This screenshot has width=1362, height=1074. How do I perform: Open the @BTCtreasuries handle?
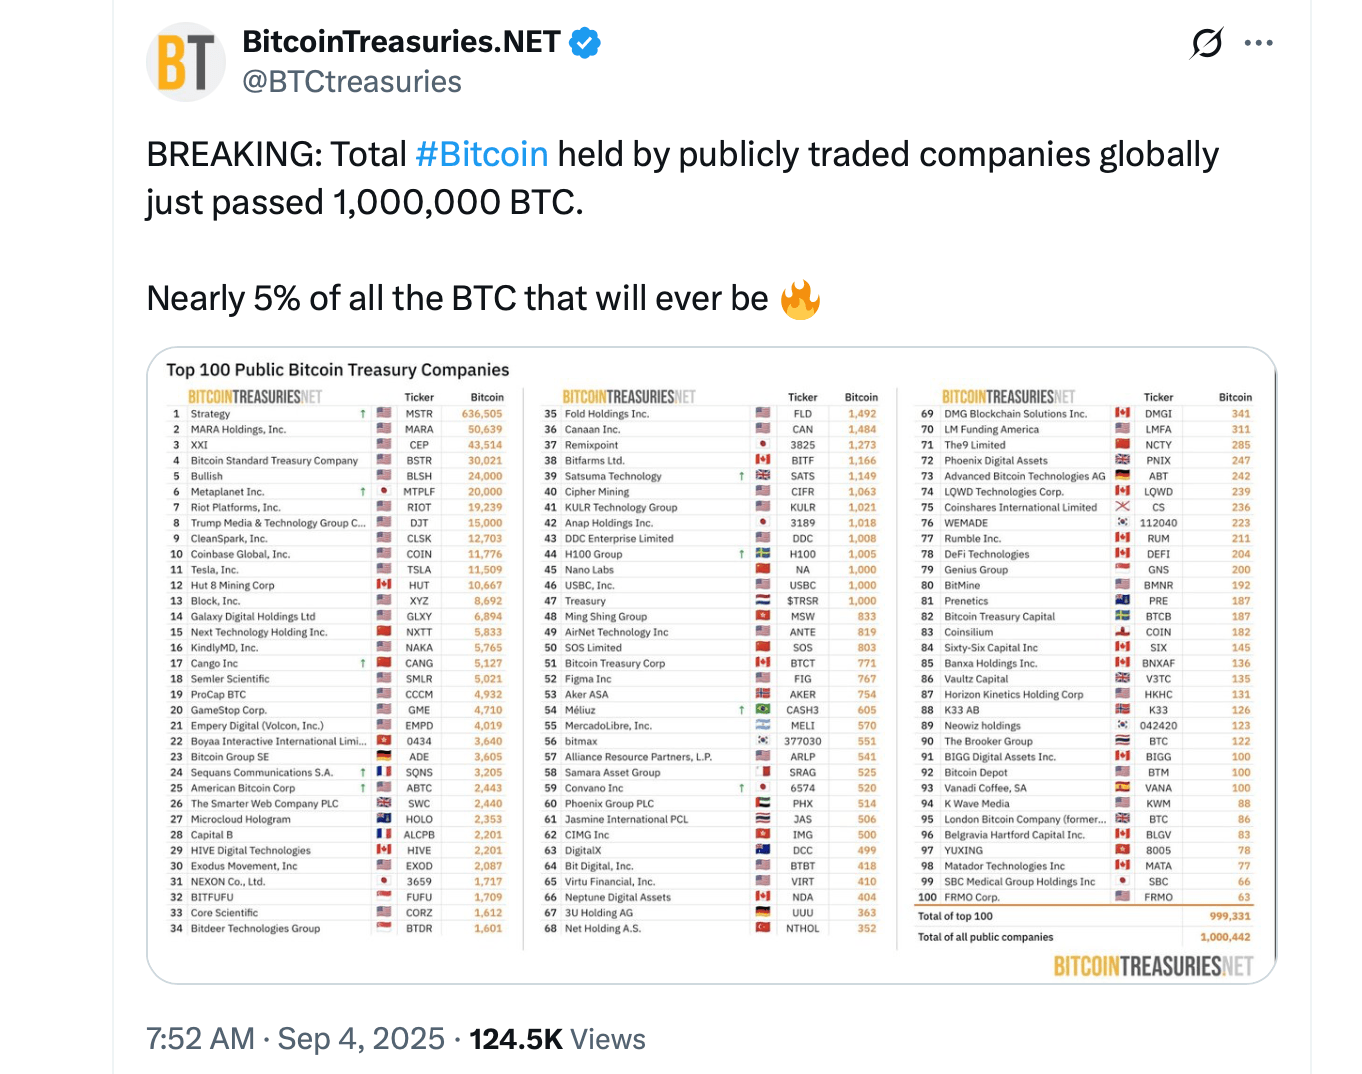[350, 81]
